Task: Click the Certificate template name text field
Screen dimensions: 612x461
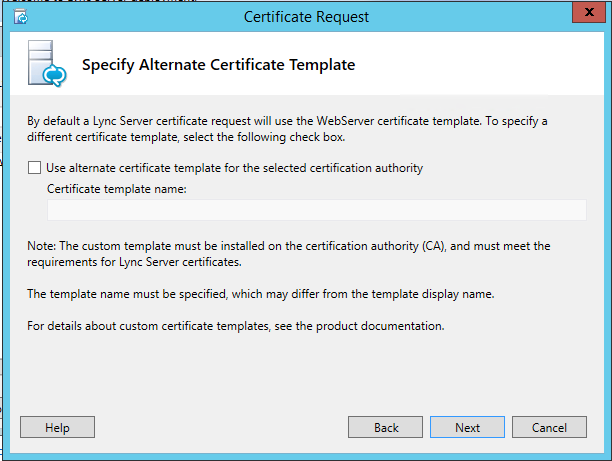Action: click(316, 209)
